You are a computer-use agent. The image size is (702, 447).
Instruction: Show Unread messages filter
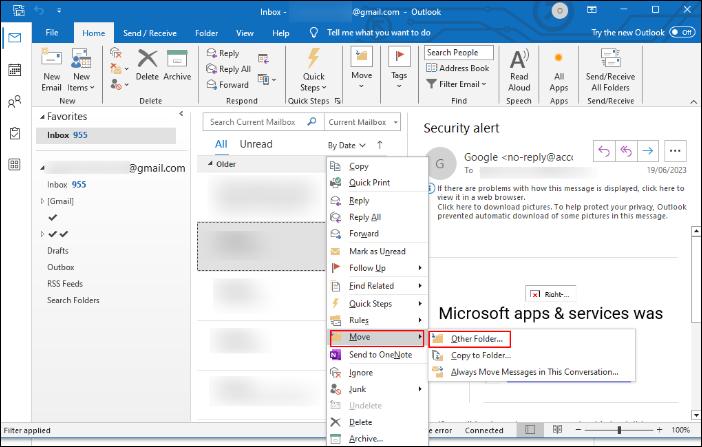point(256,144)
